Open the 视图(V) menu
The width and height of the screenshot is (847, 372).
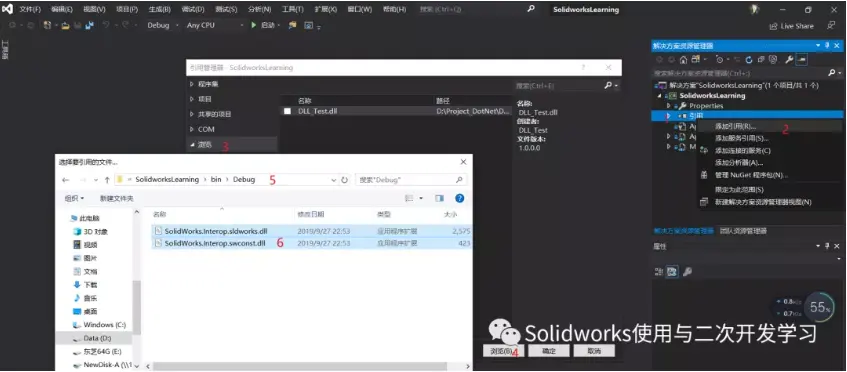pyautogui.click(x=94, y=10)
